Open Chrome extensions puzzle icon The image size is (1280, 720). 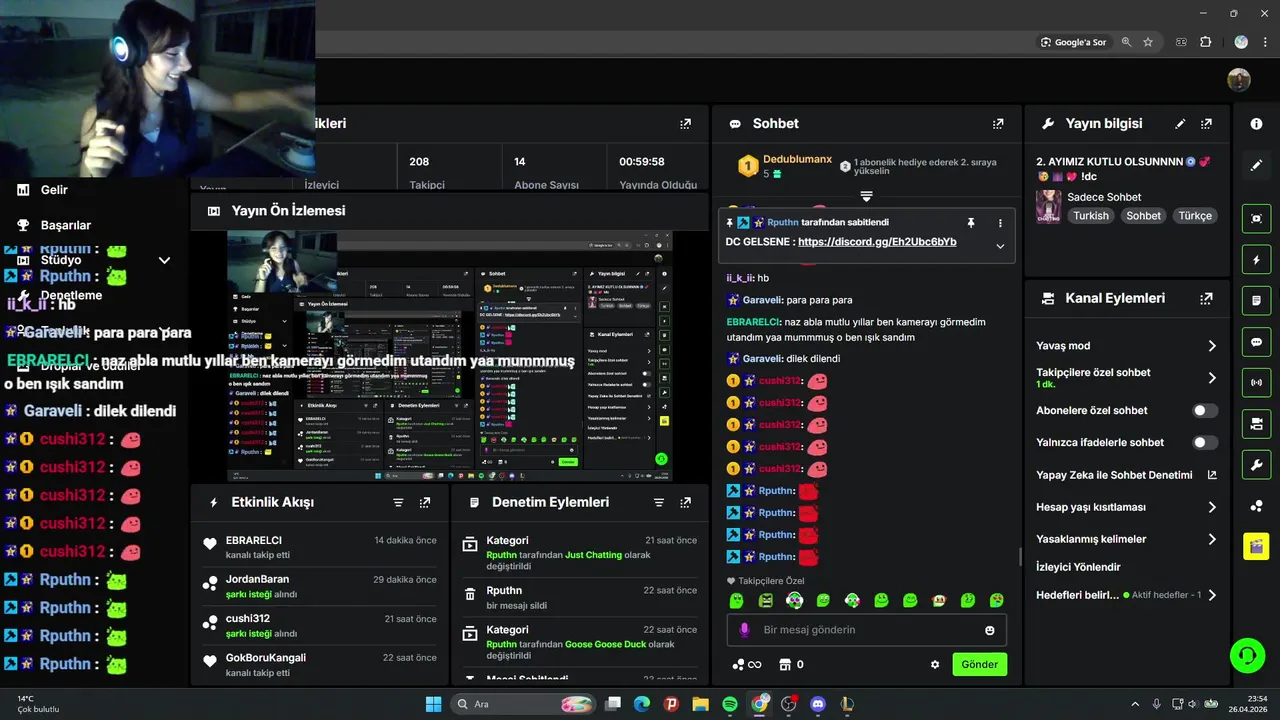(1205, 42)
